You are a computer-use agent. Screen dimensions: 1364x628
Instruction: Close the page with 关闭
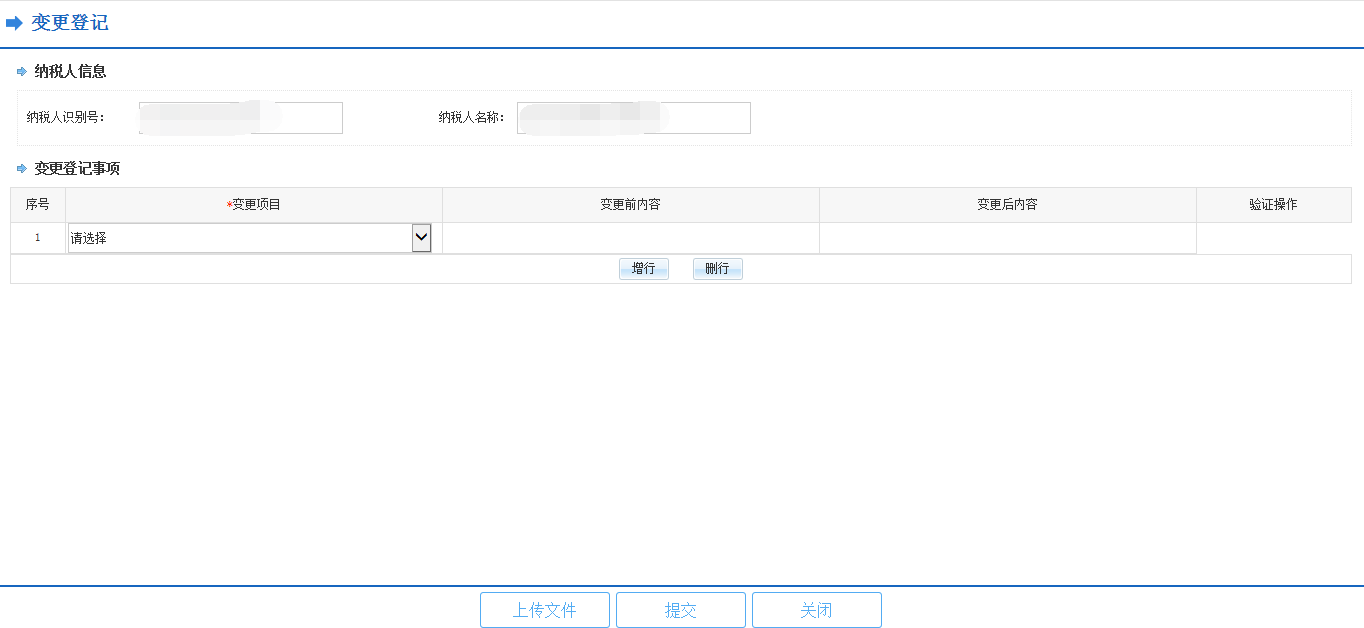click(x=816, y=609)
